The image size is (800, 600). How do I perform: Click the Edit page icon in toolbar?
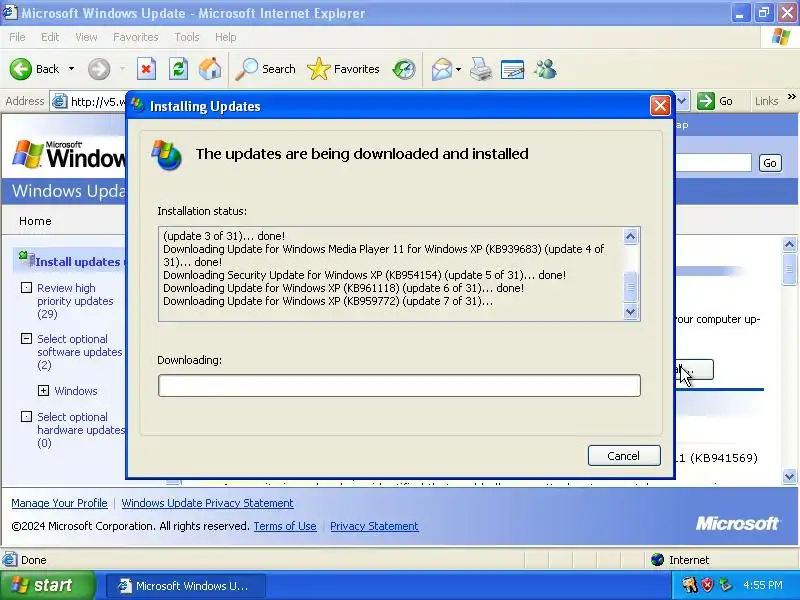513,69
